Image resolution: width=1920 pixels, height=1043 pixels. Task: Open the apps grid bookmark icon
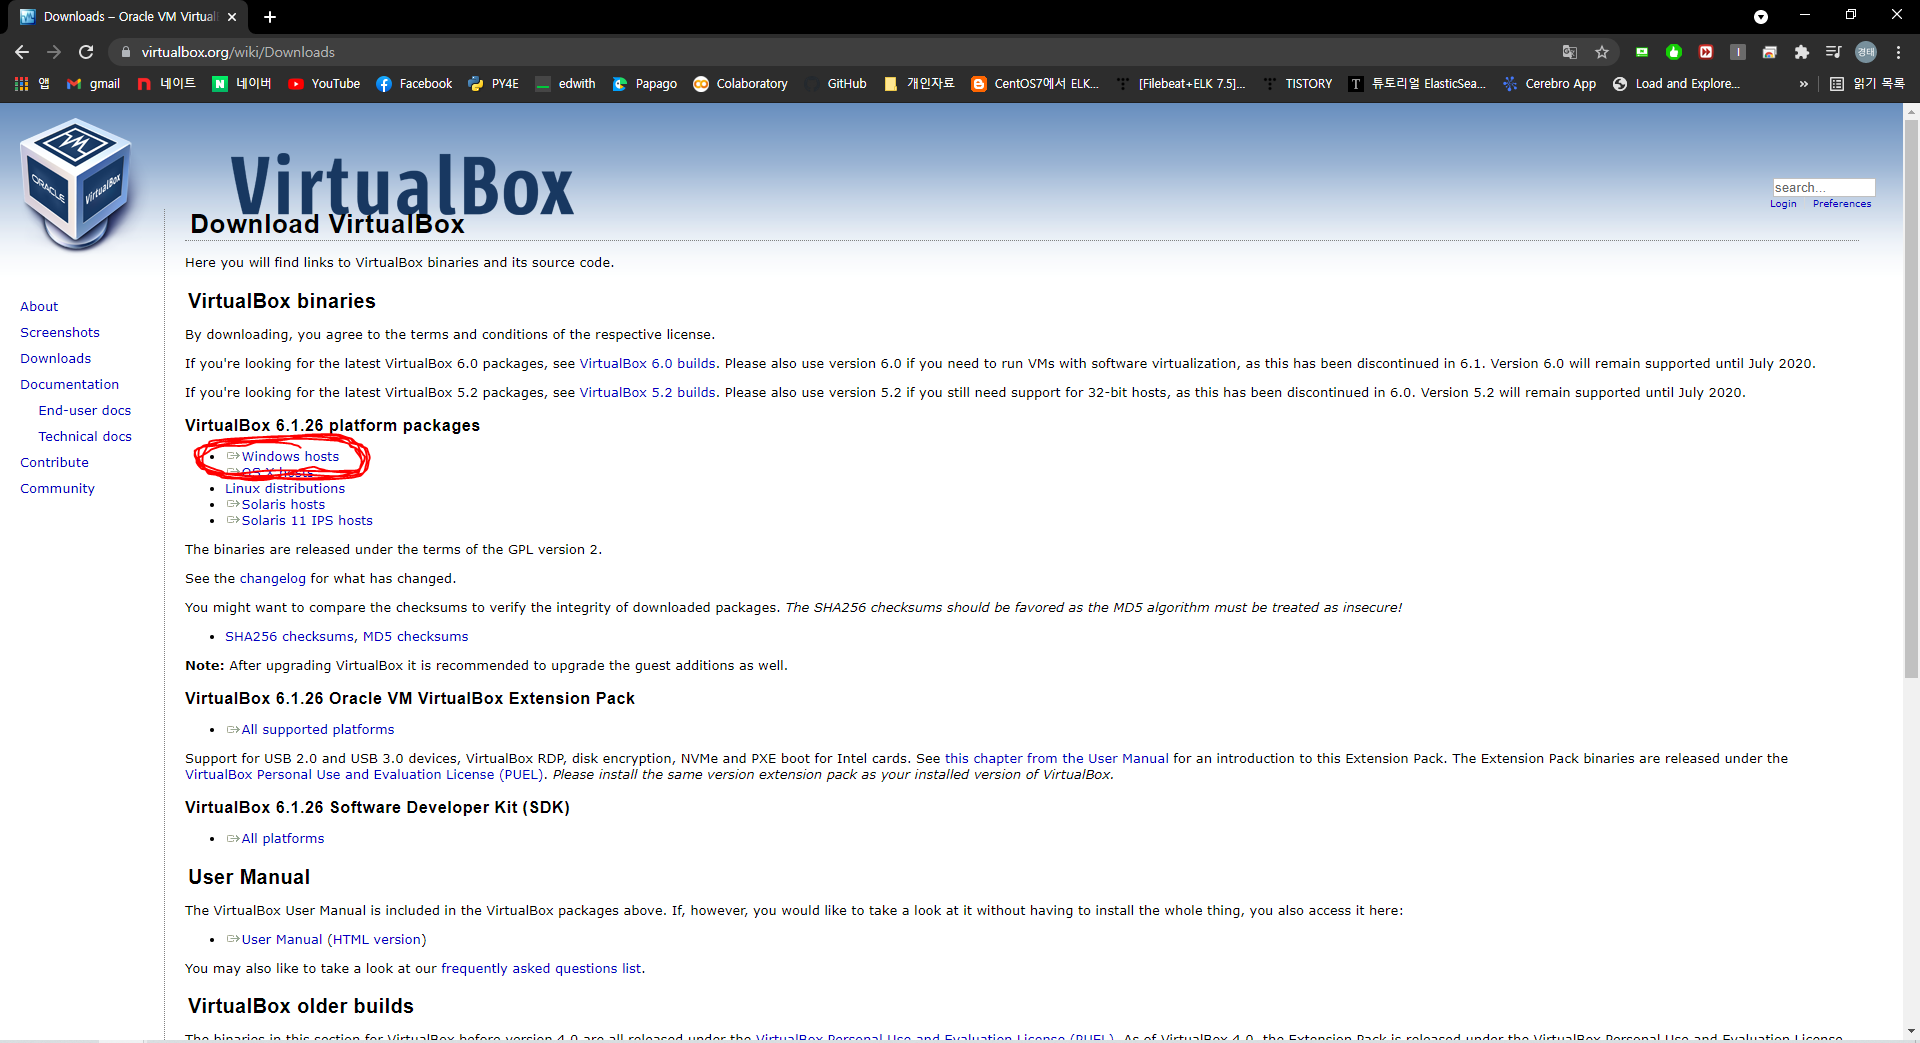click(32, 84)
